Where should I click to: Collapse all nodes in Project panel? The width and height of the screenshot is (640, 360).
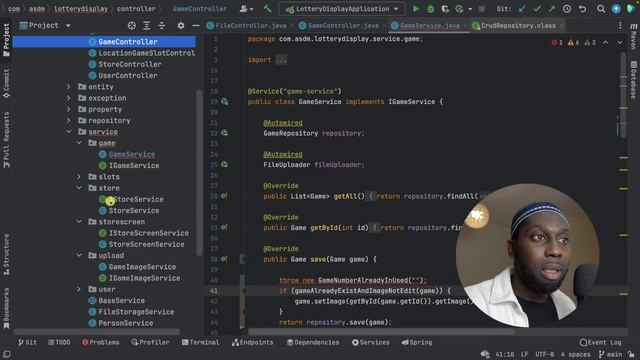pos(162,25)
